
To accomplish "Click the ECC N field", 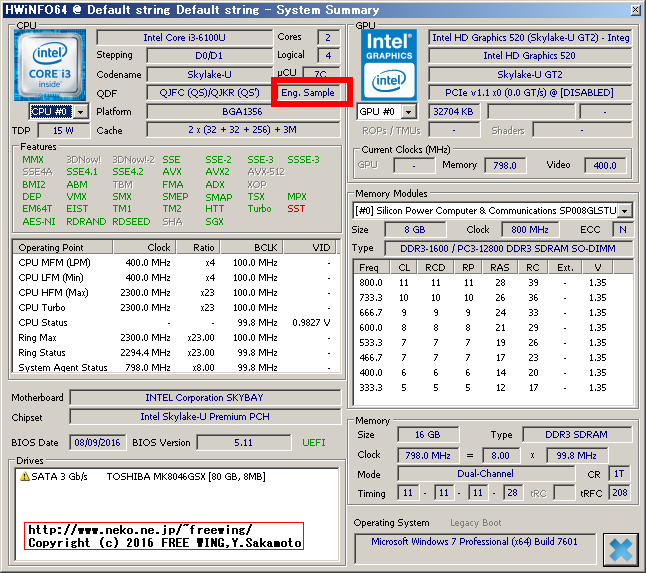I will pos(623,229).
